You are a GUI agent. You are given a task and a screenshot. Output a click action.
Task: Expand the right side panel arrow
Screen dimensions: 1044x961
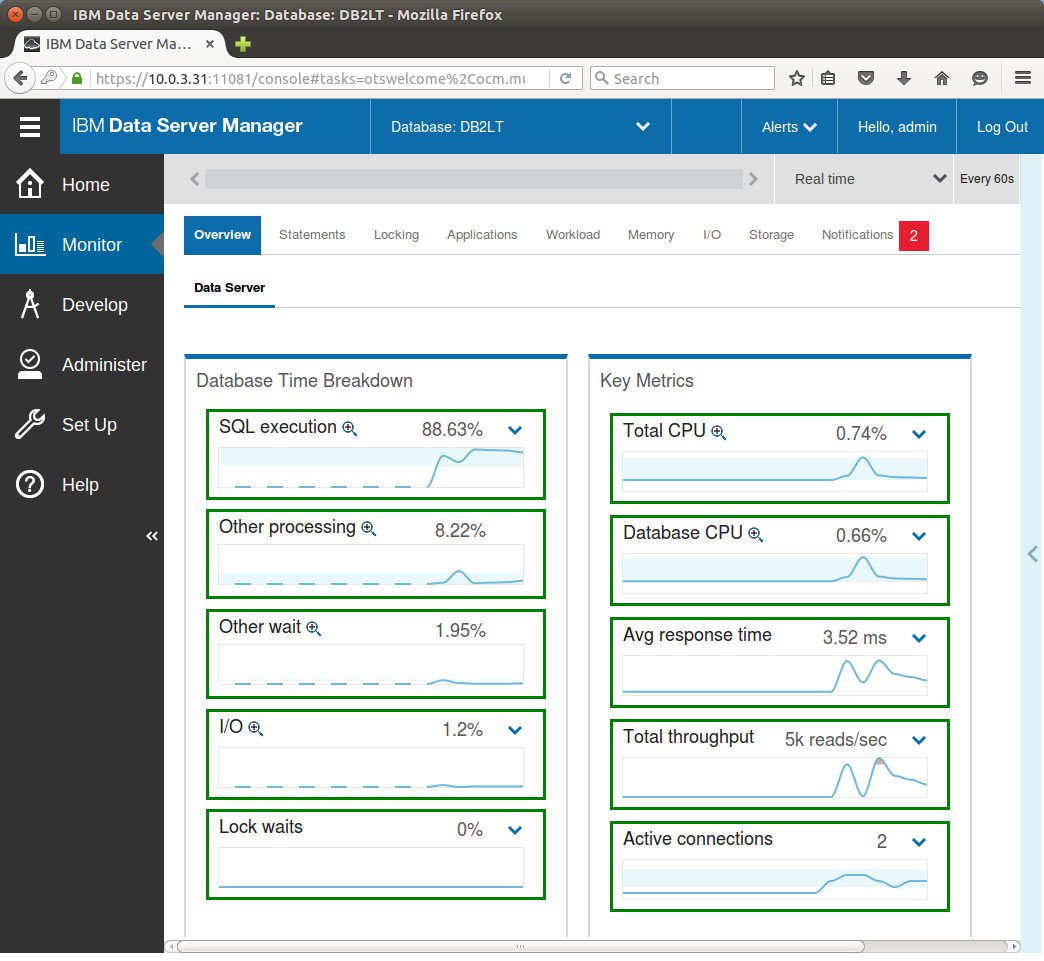pyautogui.click(x=1033, y=553)
